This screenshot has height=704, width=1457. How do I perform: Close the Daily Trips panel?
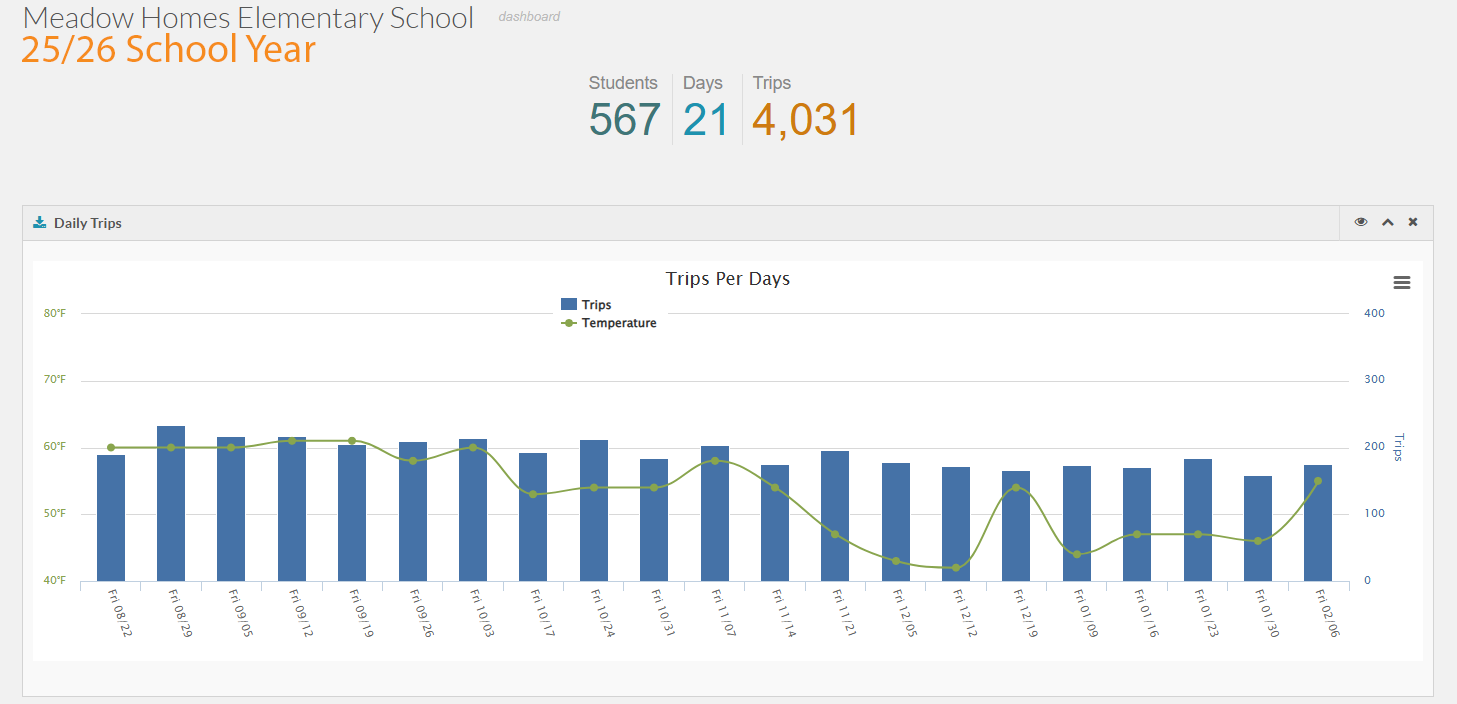tap(1413, 222)
